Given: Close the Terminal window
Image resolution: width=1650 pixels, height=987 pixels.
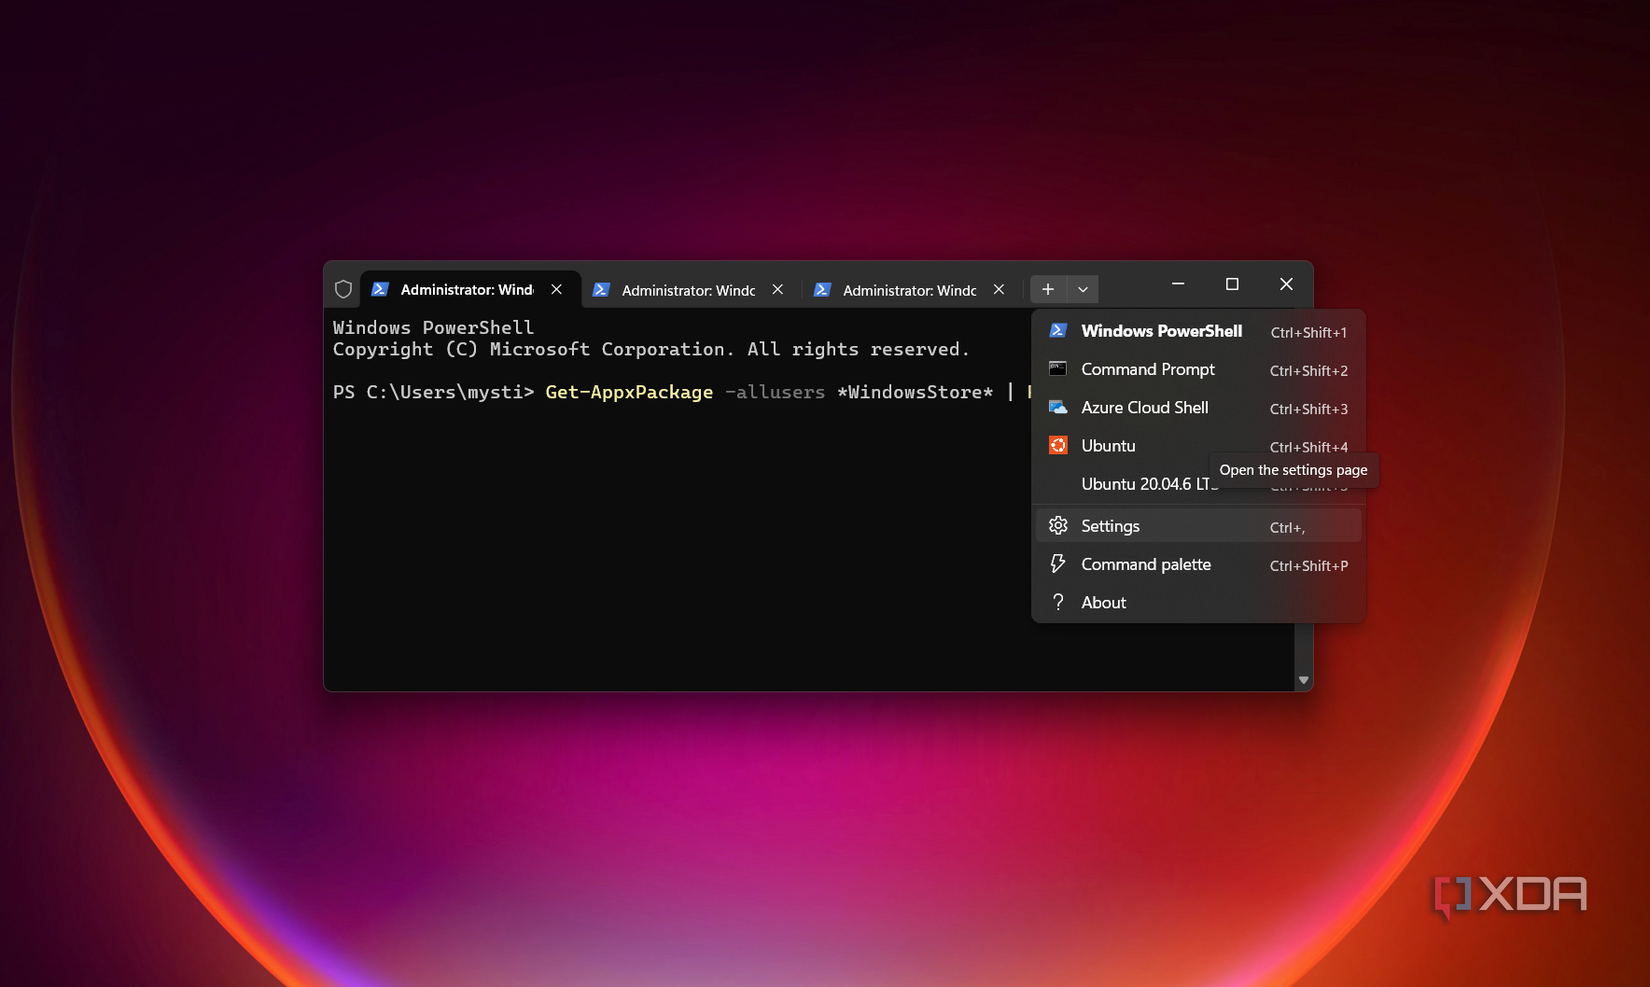Looking at the screenshot, I should tap(1286, 284).
